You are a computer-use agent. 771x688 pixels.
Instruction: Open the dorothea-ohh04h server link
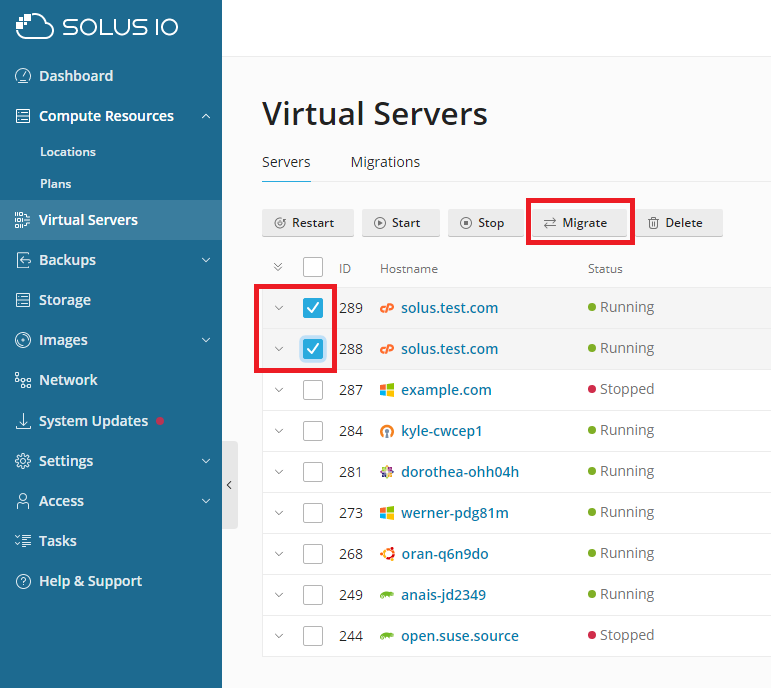[x=460, y=472]
